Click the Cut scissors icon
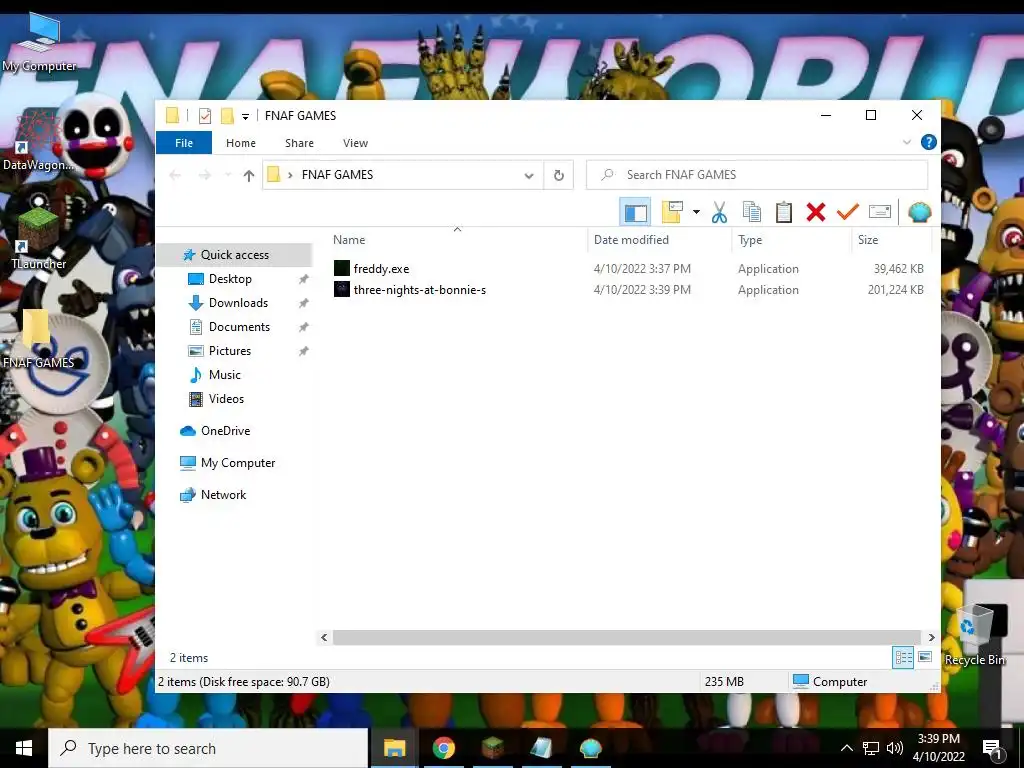This screenshot has height=768, width=1024. click(x=719, y=212)
